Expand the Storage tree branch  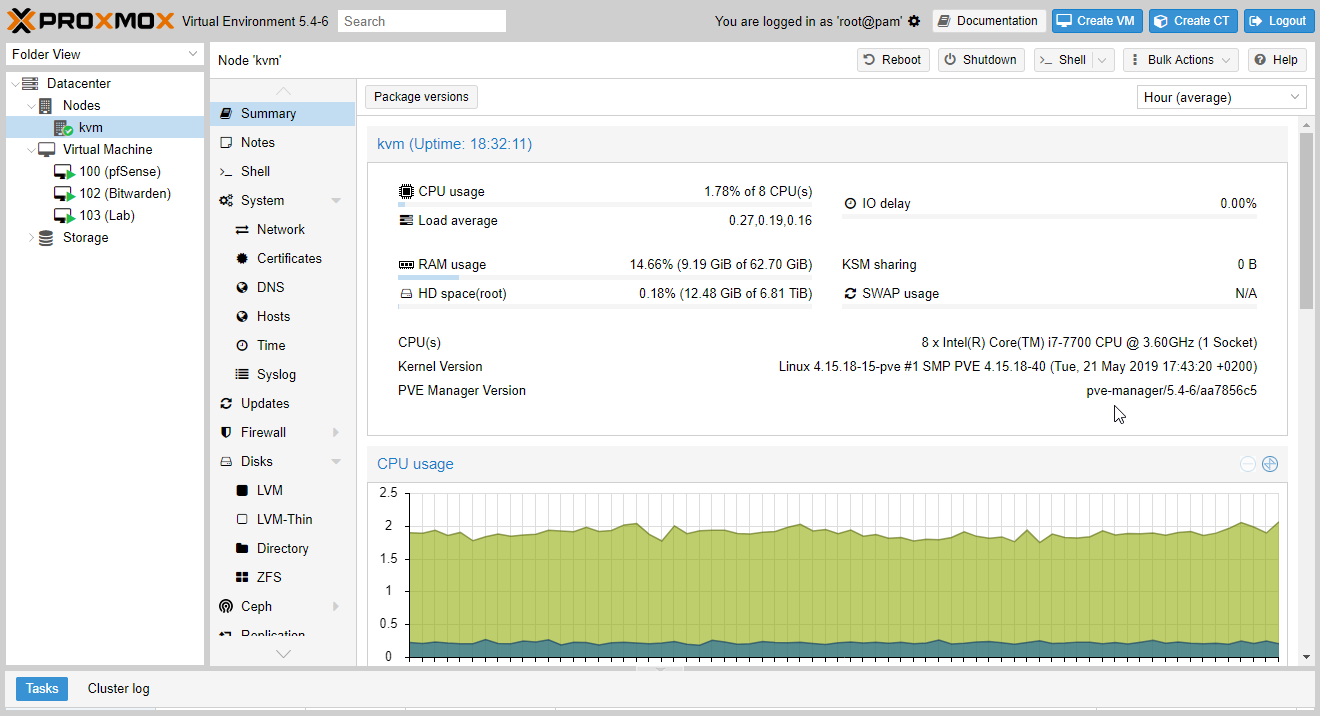pyautogui.click(x=30, y=238)
